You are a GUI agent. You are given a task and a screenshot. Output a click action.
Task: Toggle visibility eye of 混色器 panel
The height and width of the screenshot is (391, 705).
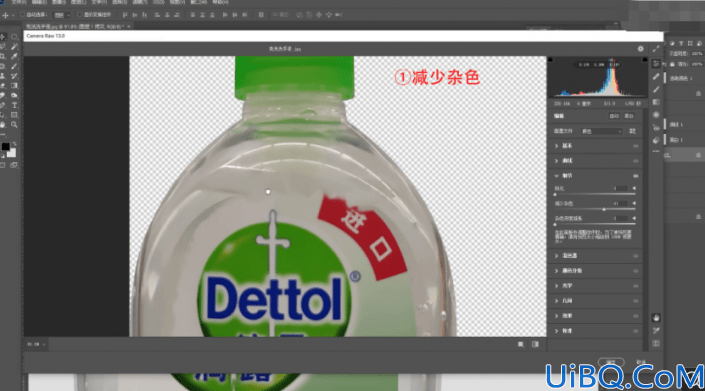(x=636, y=256)
